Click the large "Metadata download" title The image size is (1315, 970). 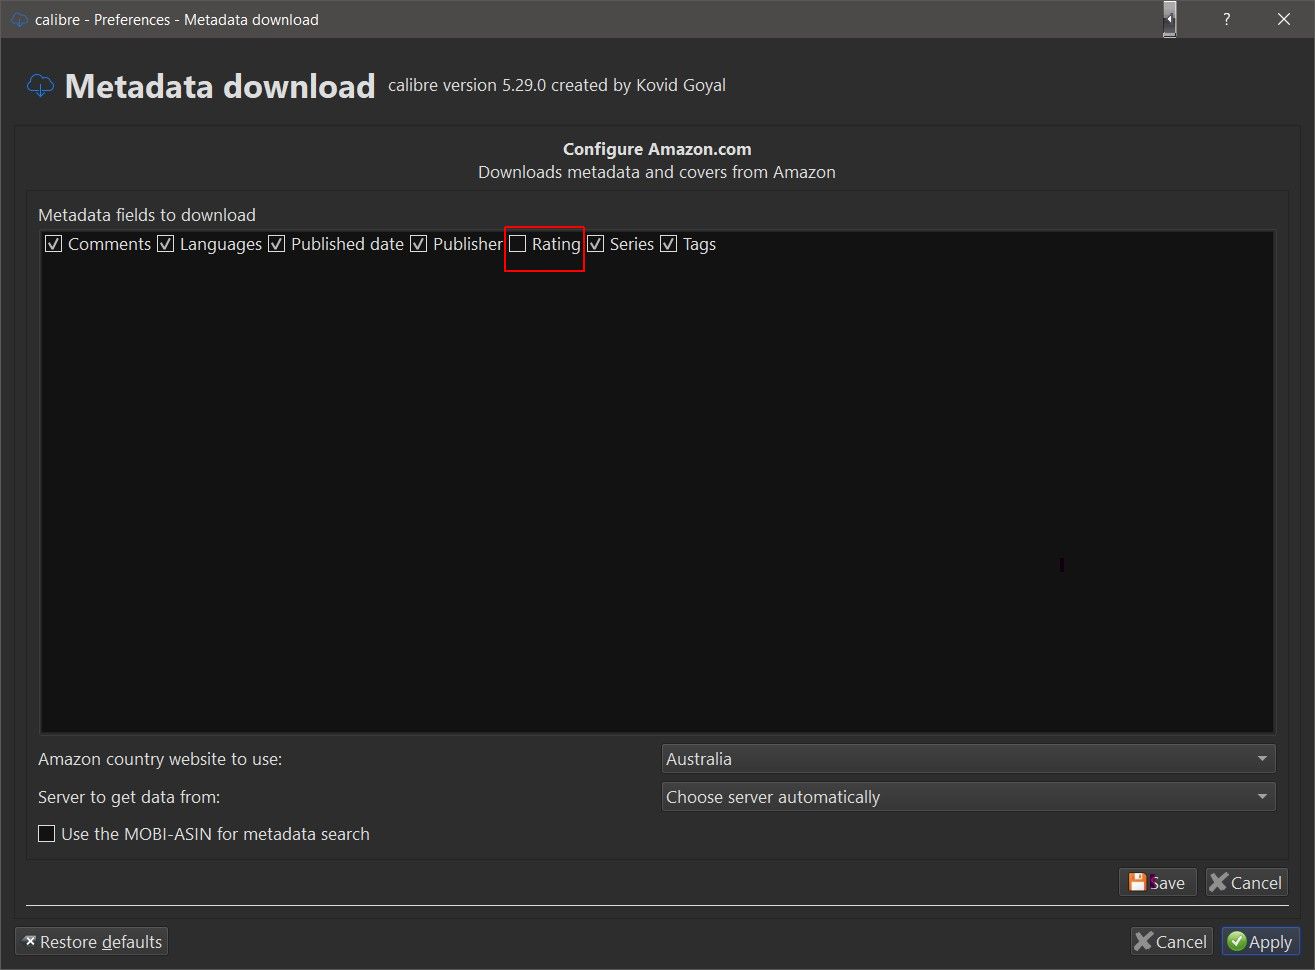click(220, 86)
